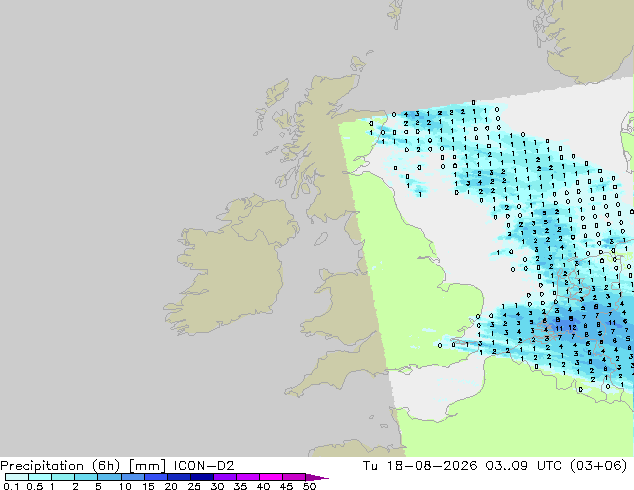This screenshot has width=634, height=490.
Task: Click the legend value '25'
Action: click(x=194, y=486)
